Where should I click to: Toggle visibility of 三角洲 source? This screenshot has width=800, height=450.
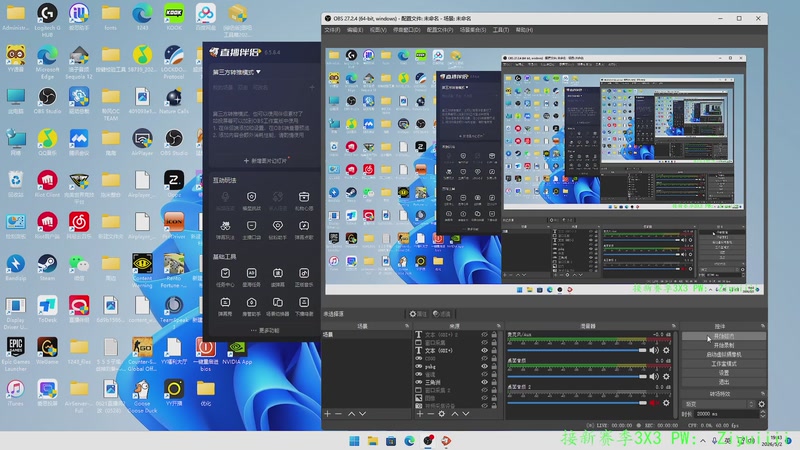point(484,382)
